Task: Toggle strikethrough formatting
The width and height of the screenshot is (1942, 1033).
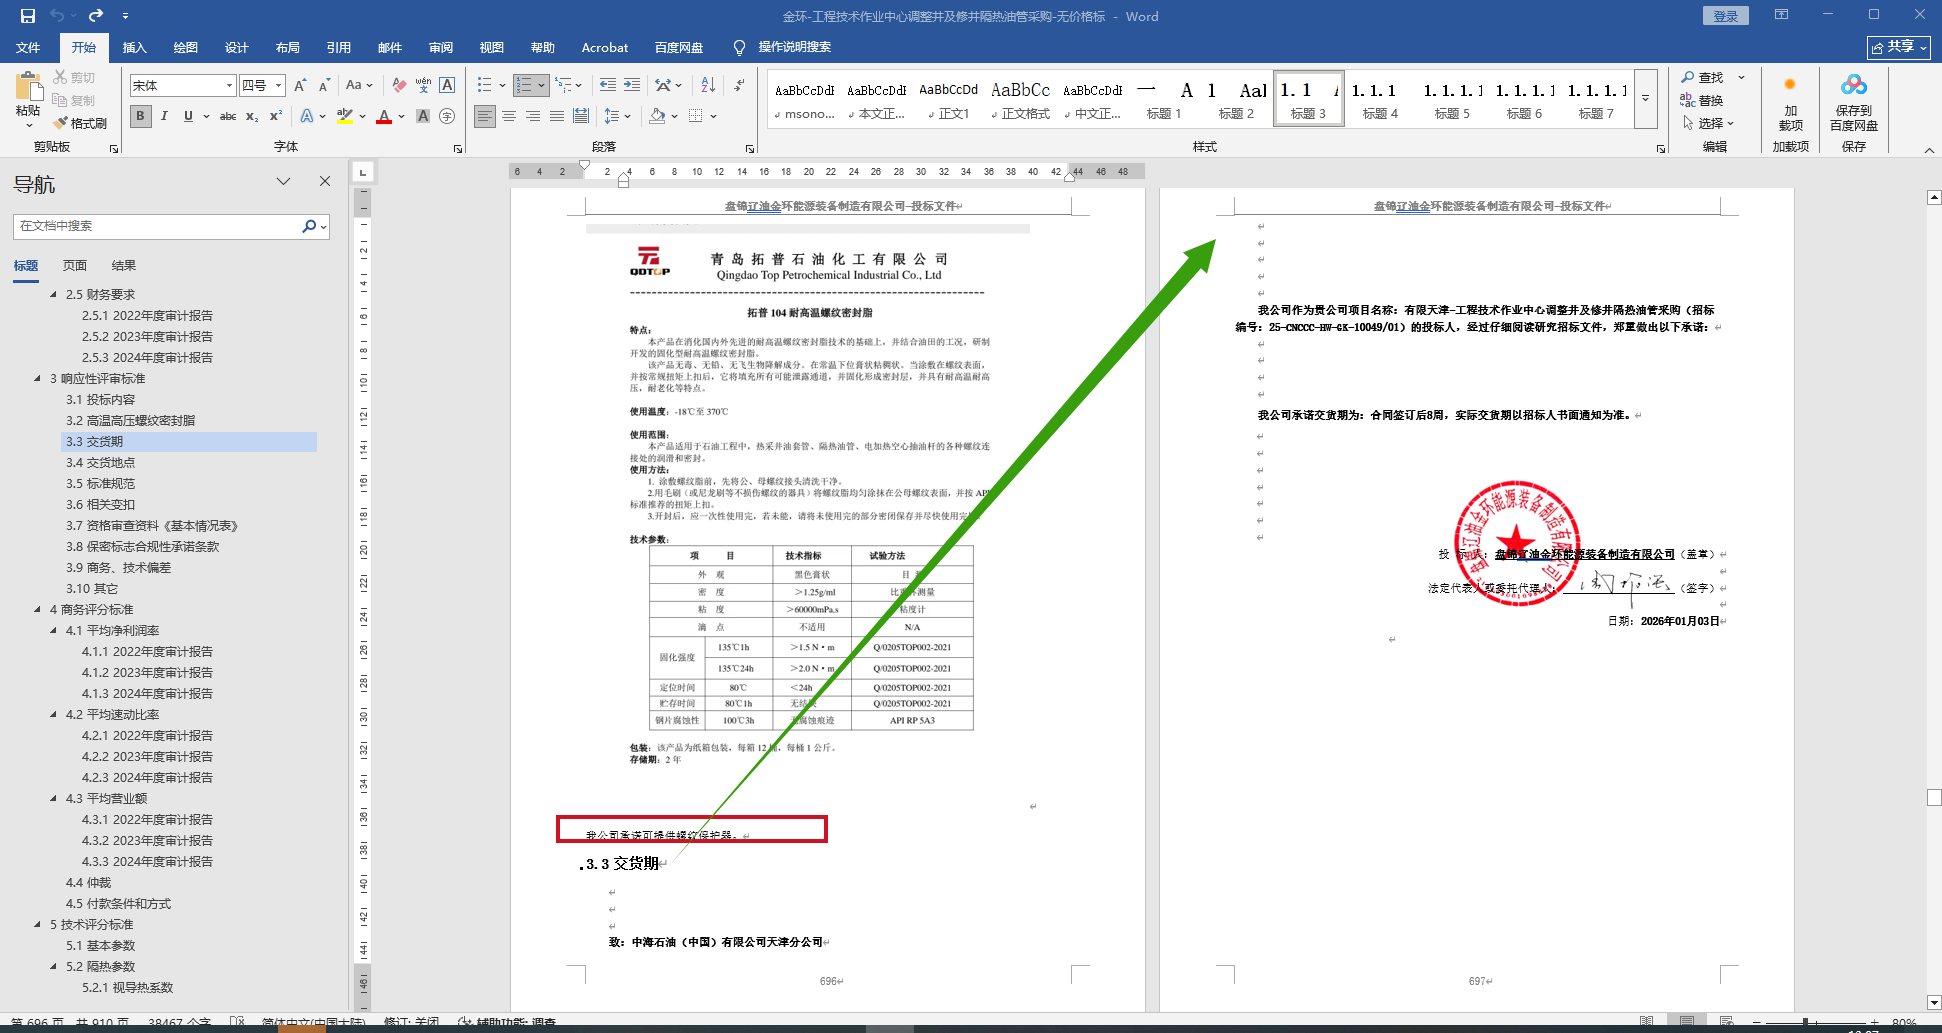Action: 228,116
